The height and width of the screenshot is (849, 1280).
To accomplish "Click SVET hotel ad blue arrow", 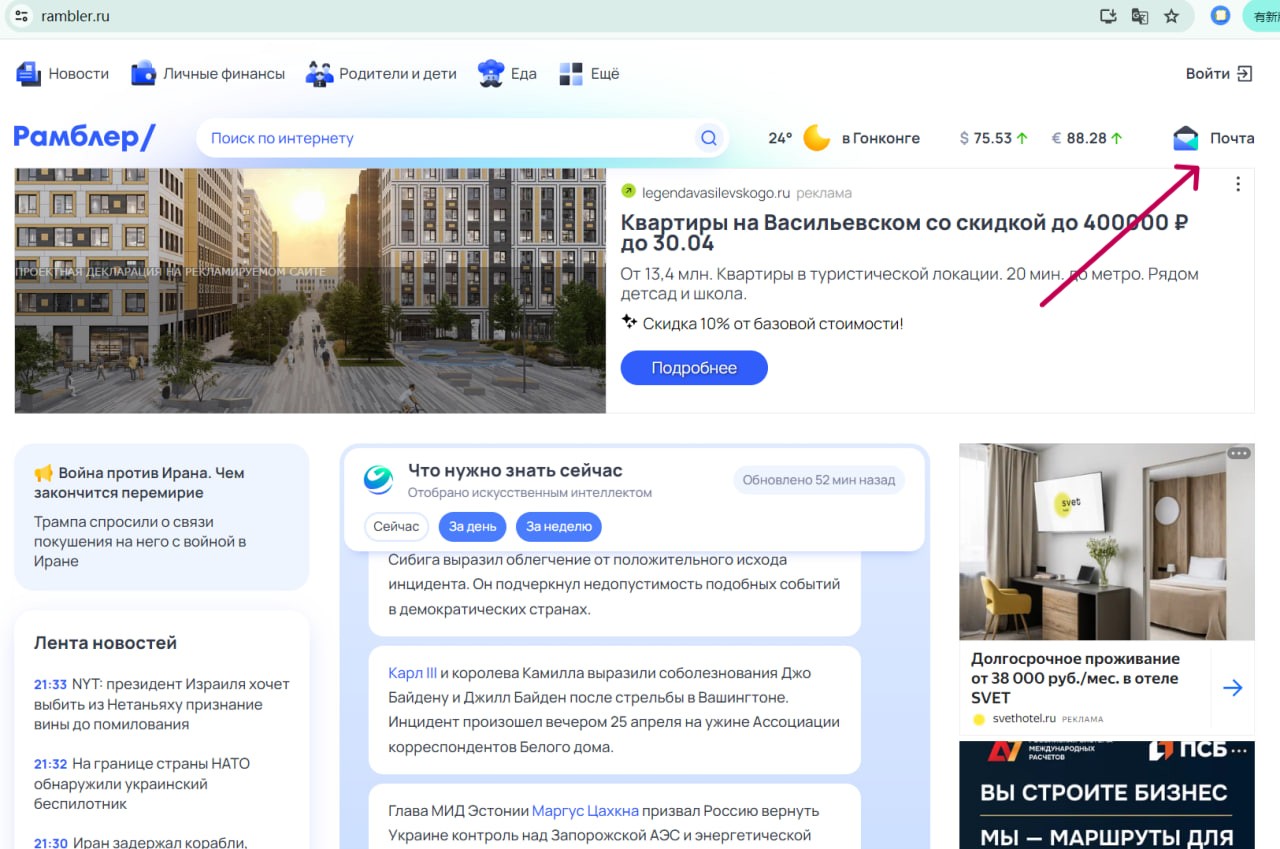I will pyautogui.click(x=1233, y=688).
